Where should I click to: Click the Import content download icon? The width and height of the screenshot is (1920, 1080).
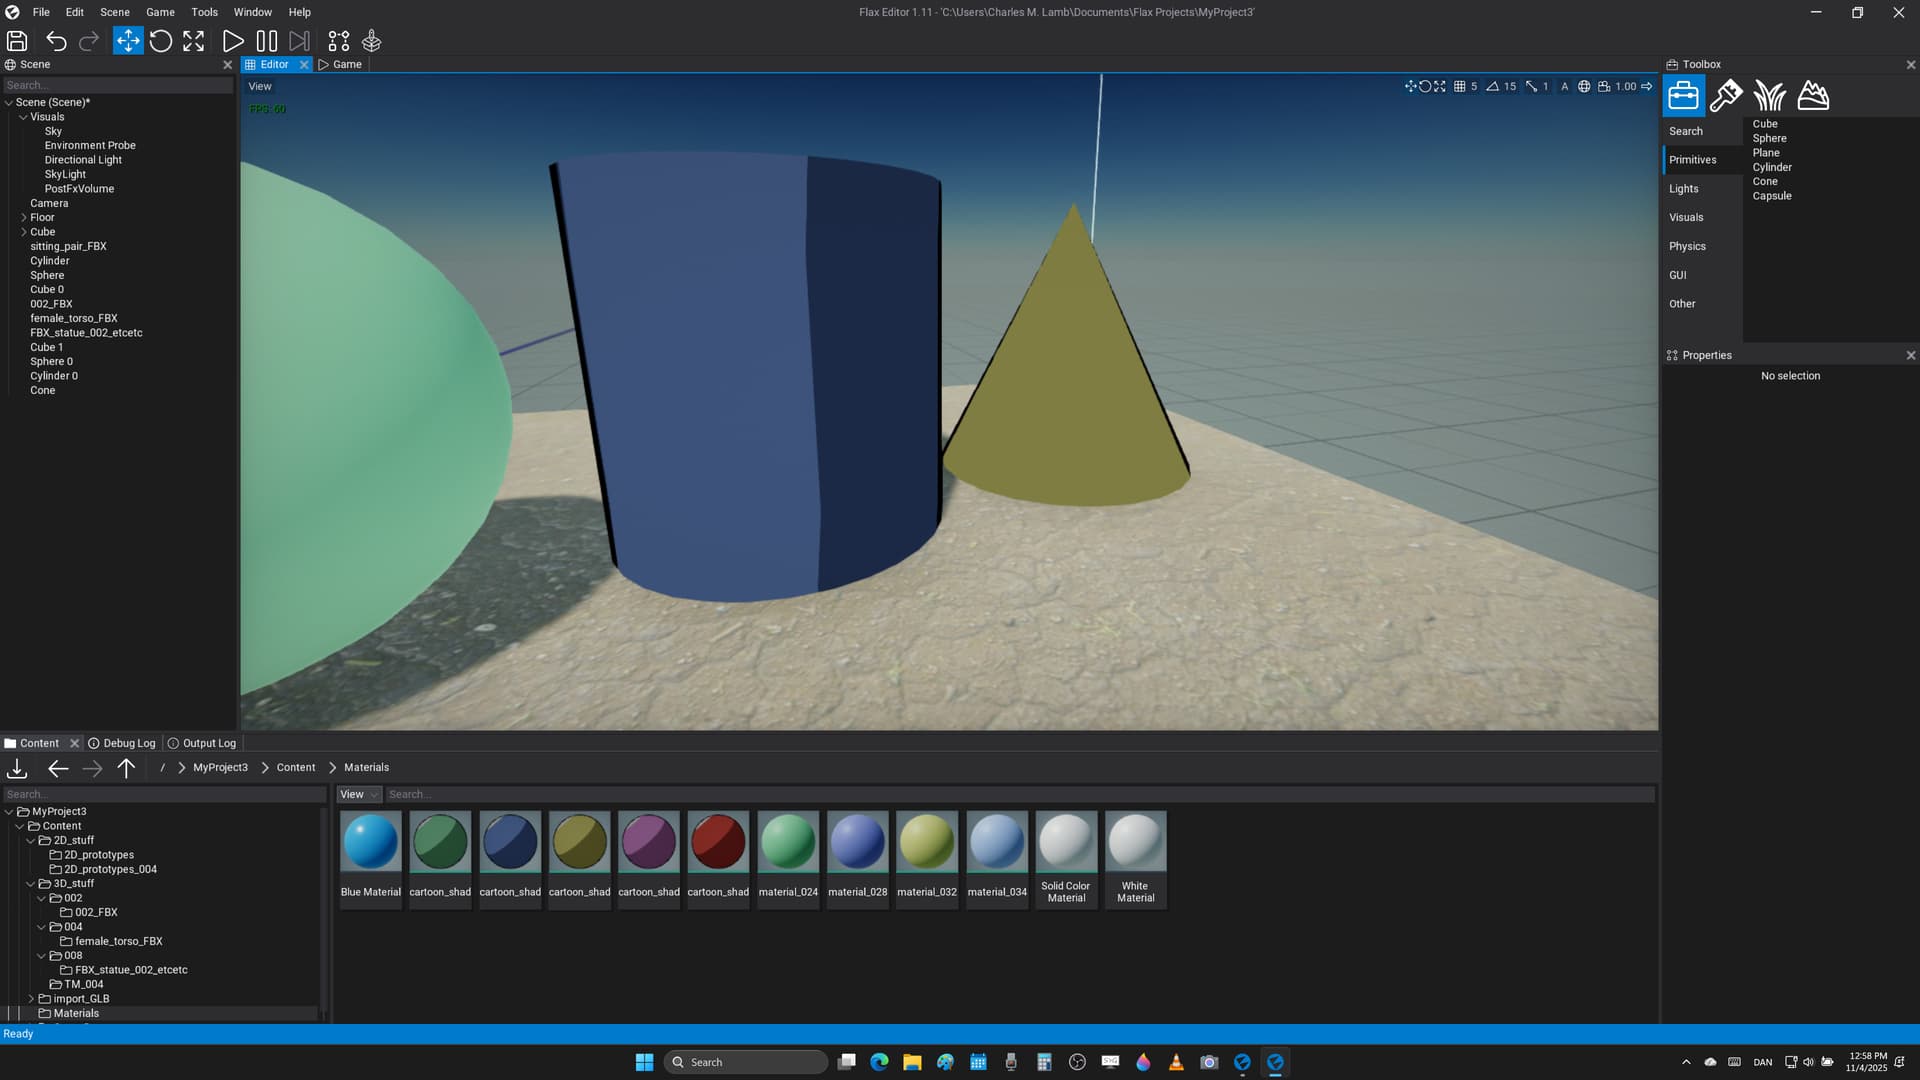[17, 768]
